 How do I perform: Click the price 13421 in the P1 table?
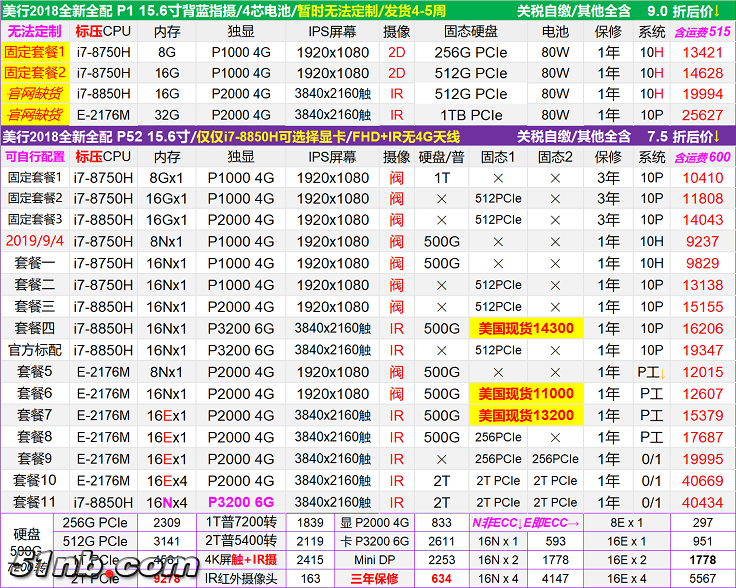702,52
